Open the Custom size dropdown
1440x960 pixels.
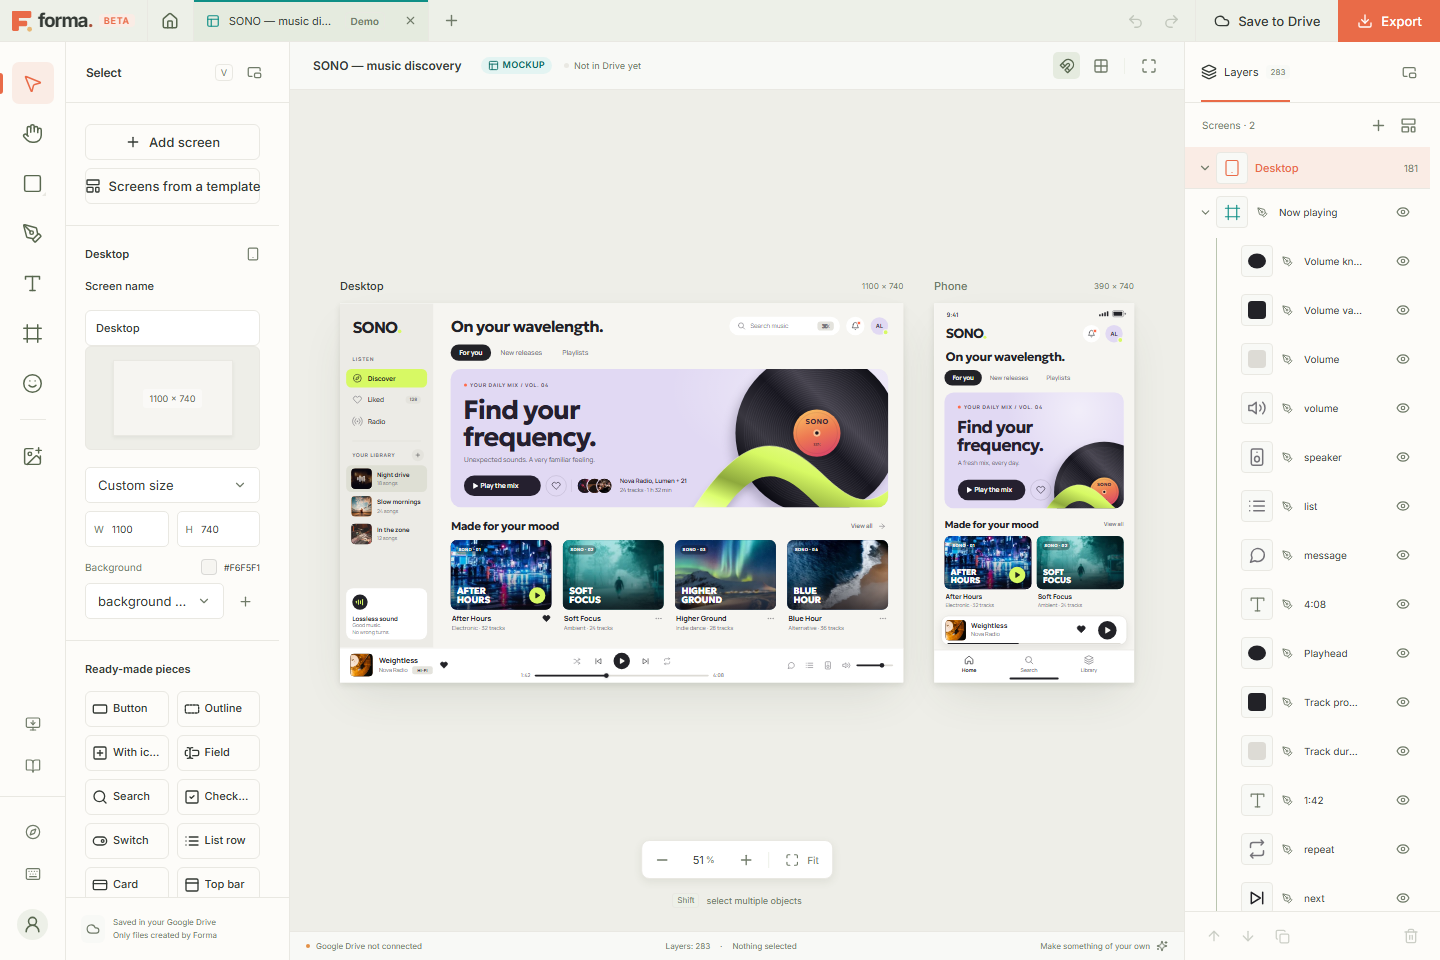coord(172,485)
